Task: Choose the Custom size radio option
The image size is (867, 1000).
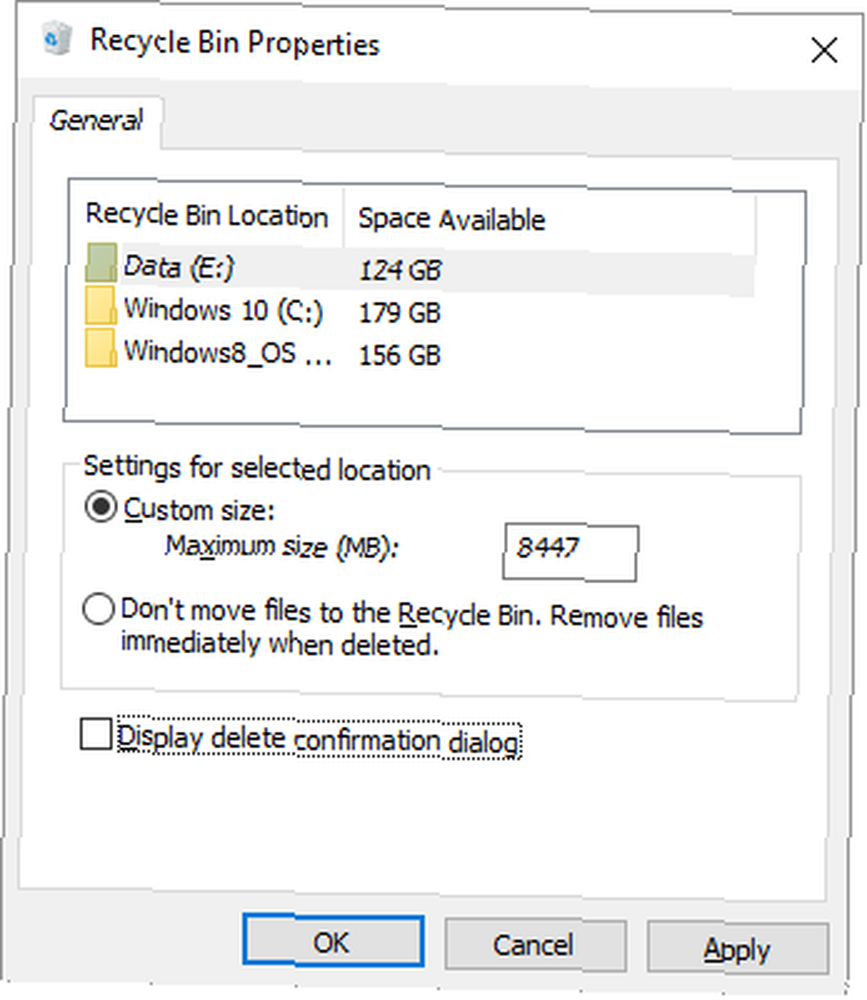Action: (x=101, y=507)
